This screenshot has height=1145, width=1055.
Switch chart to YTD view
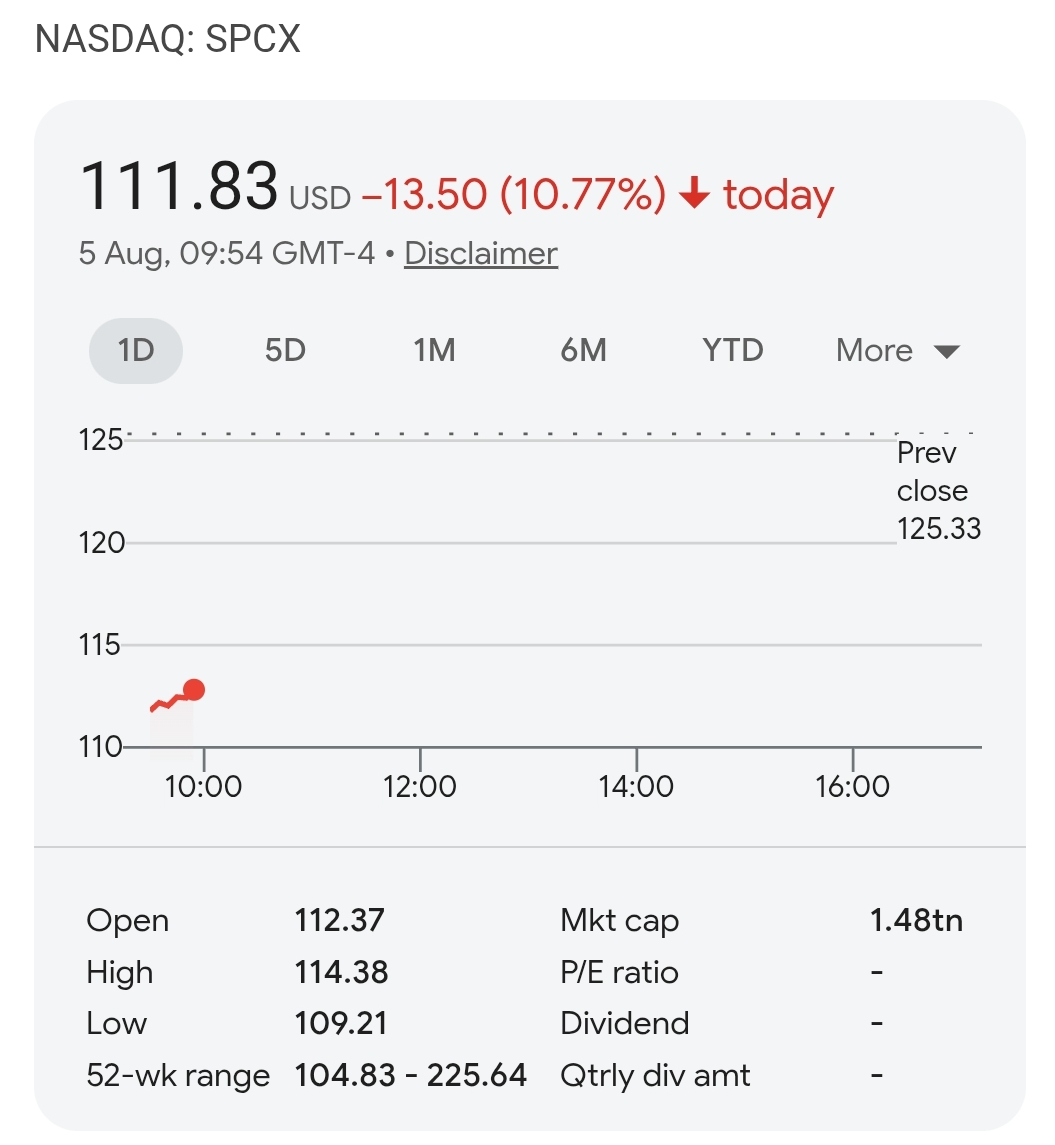pyautogui.click(x=733, y=351)
